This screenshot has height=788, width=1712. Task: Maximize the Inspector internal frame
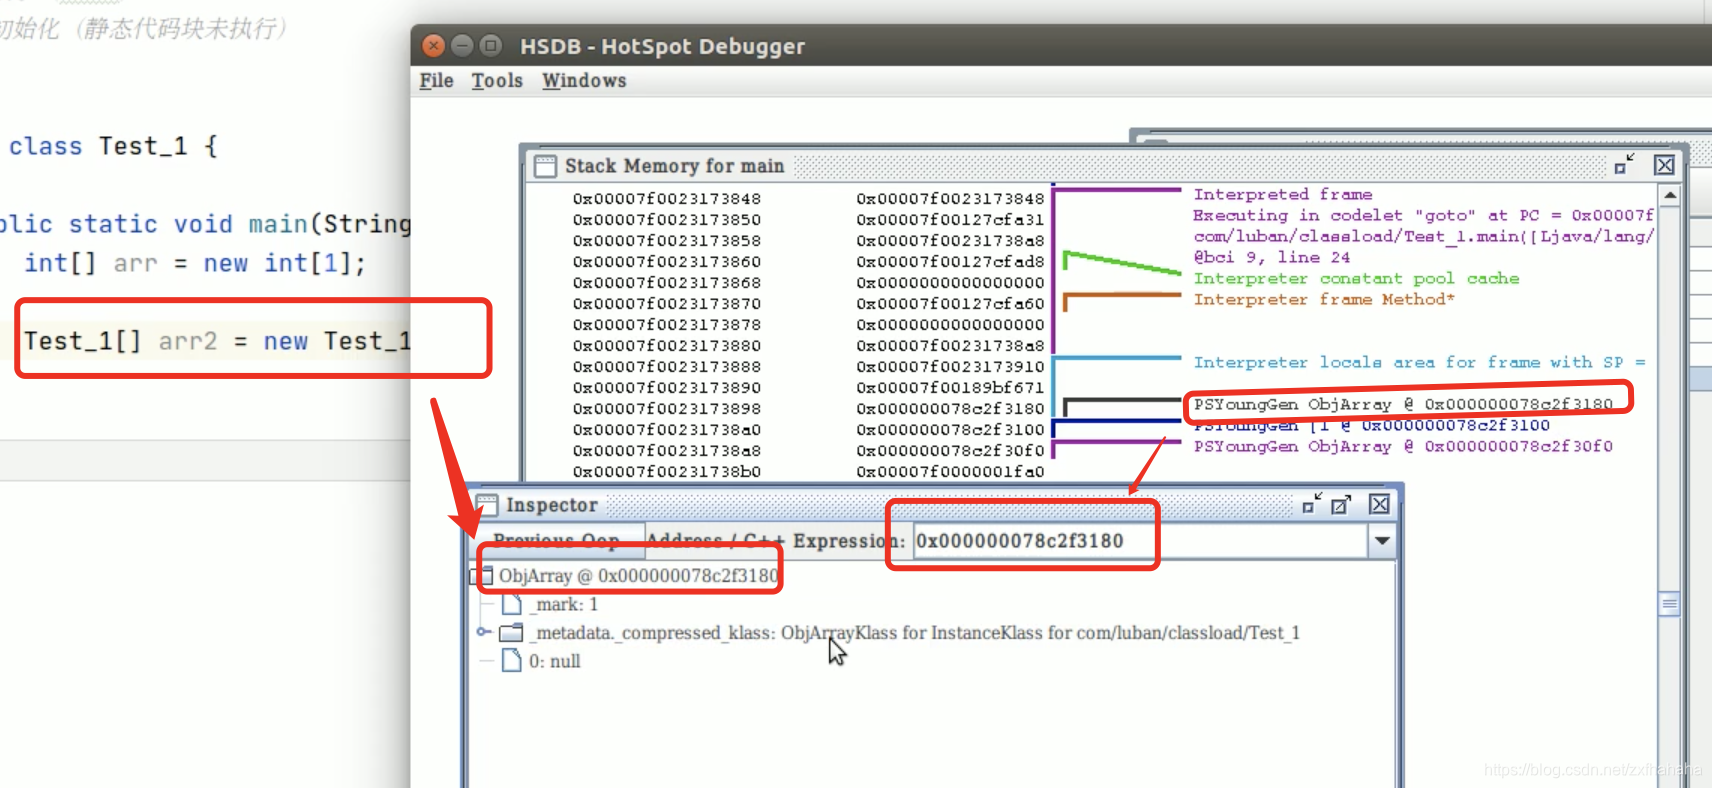point(1341,504)
